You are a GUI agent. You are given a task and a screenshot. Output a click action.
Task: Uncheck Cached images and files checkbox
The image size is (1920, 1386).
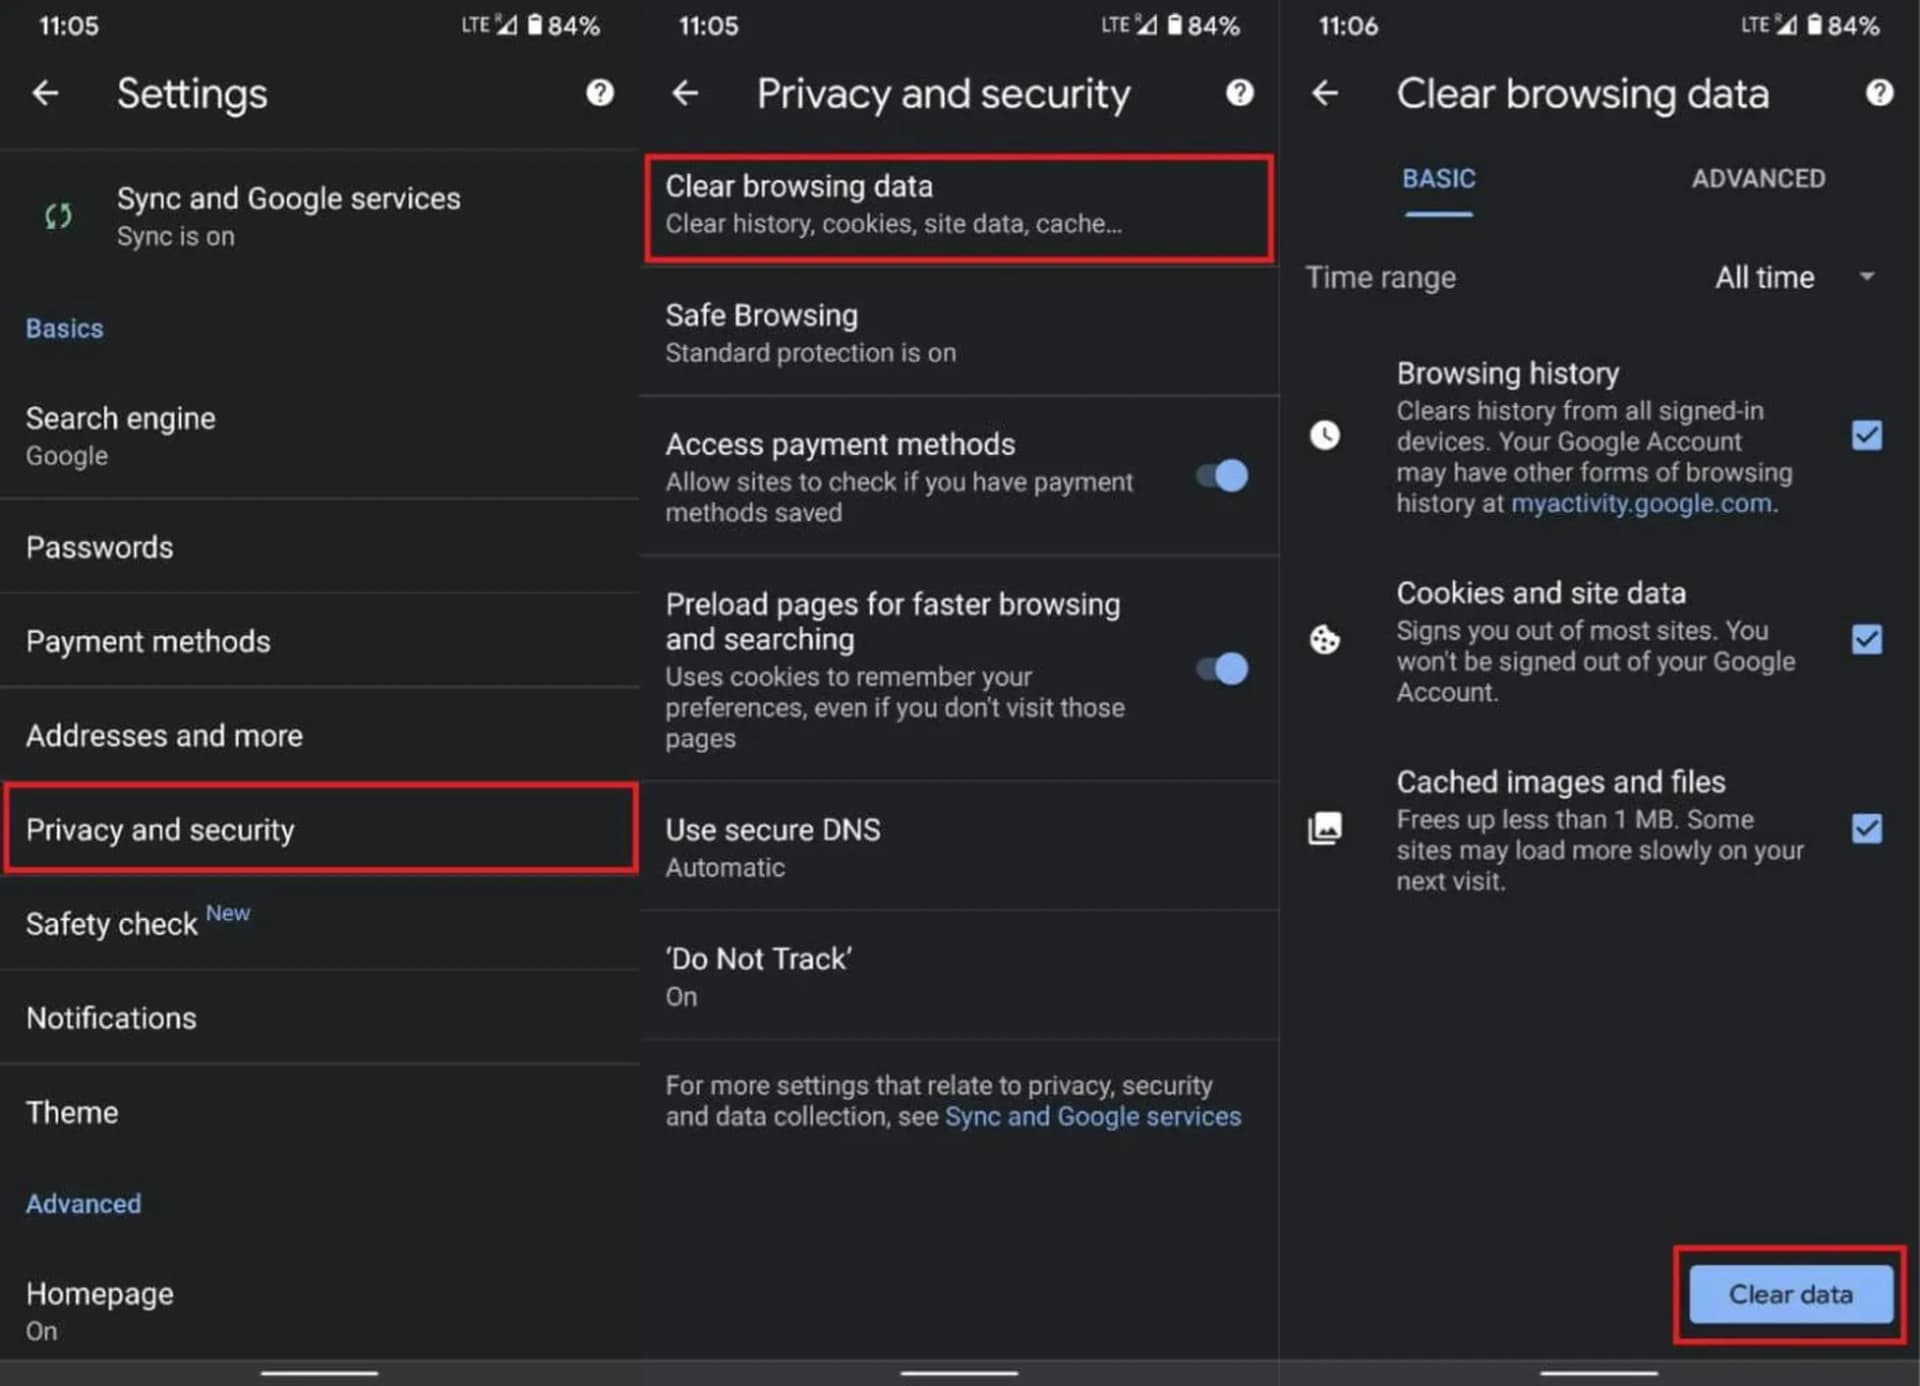(x=1866, y=828)
